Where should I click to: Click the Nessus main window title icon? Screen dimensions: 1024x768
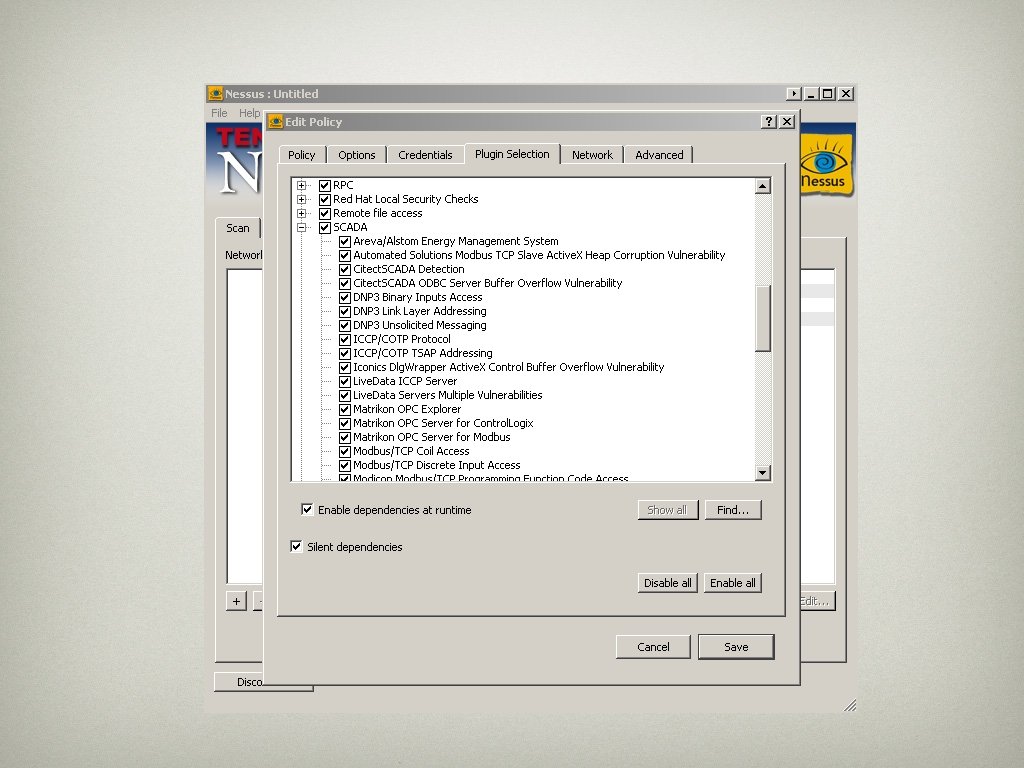(216, 94)
